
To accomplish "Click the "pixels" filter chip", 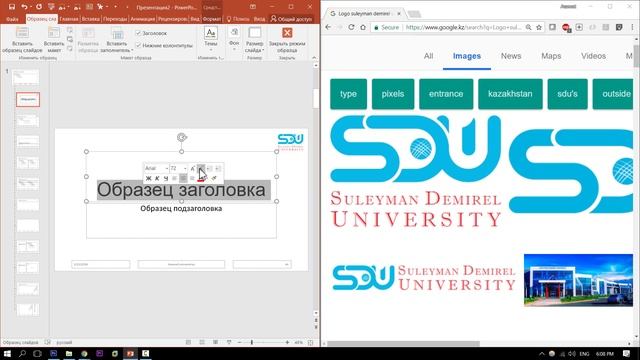I will pyautogui.click(x=393, y=94).
